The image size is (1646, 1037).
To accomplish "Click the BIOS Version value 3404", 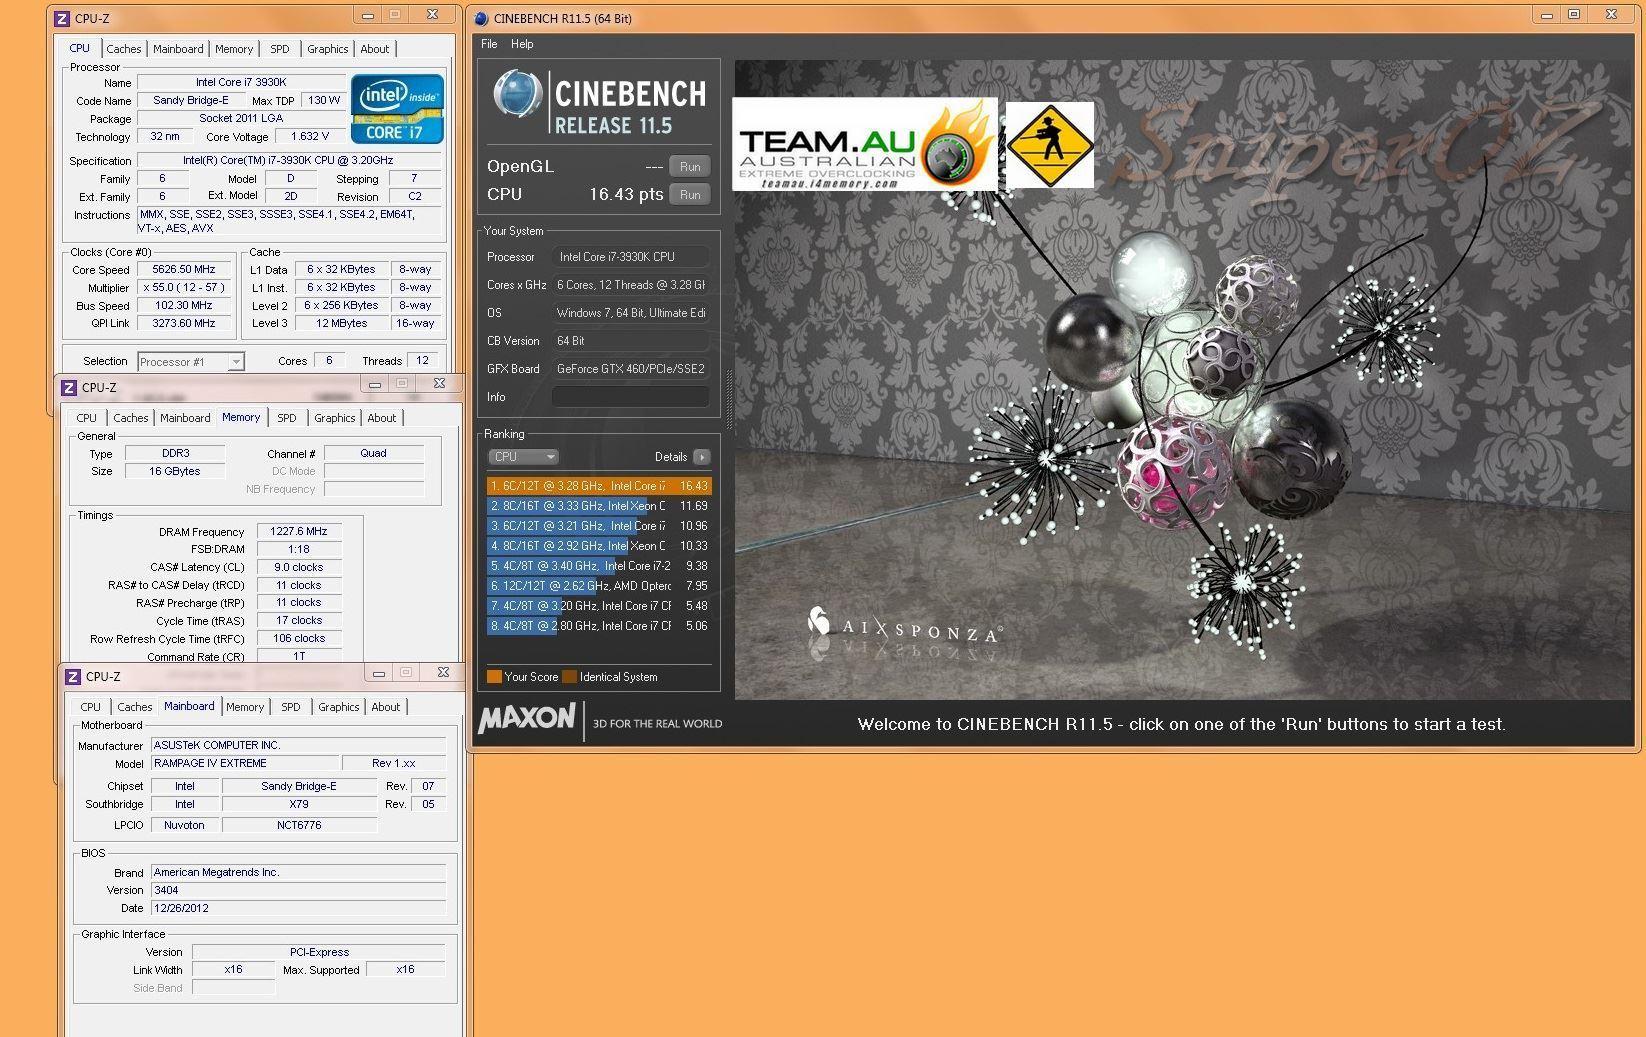I will [298, 890].
